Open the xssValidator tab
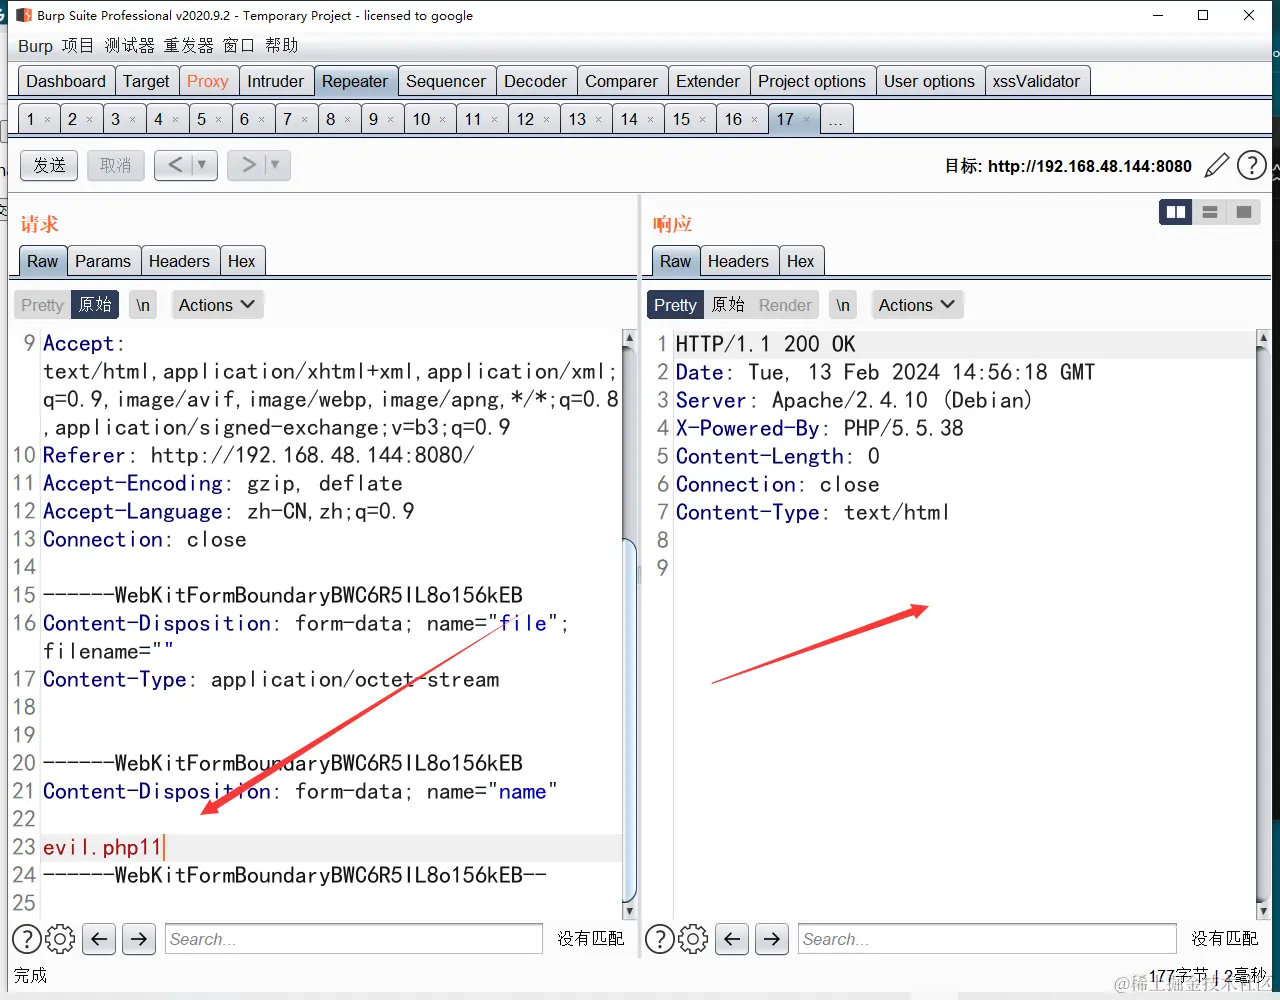Image resolution: width=1280 pixels, height=1000 pixels. pyautogui.click(x=1036, y=81)
